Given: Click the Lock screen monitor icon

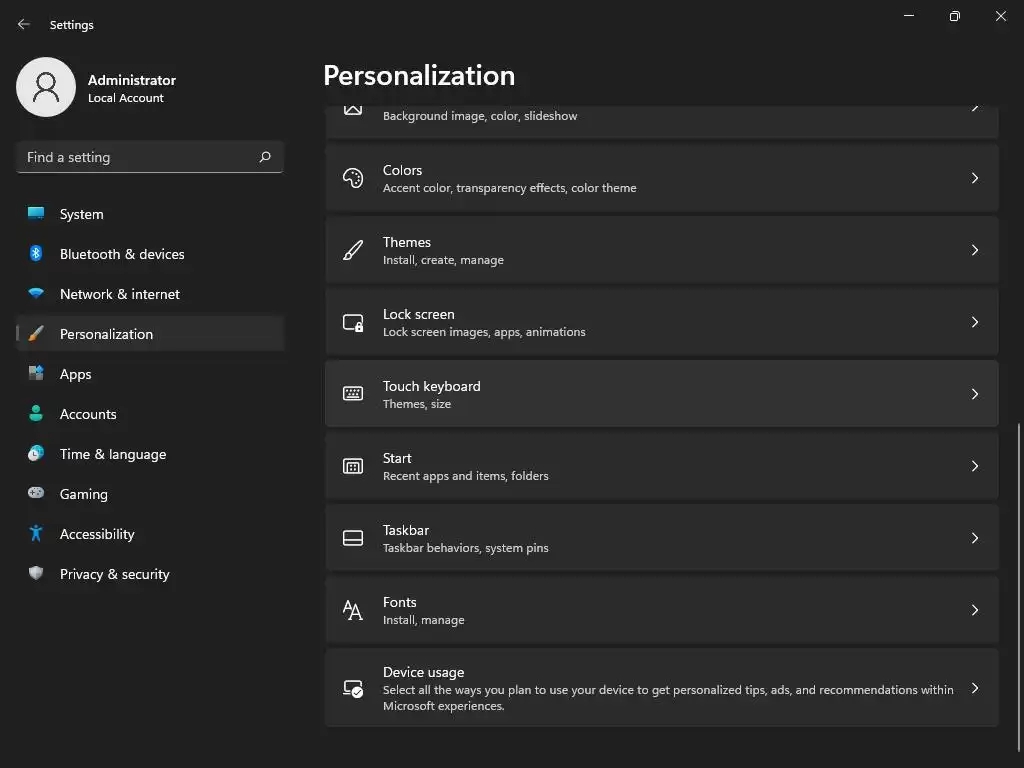Looking at the screenshot, I should point(353,322).
